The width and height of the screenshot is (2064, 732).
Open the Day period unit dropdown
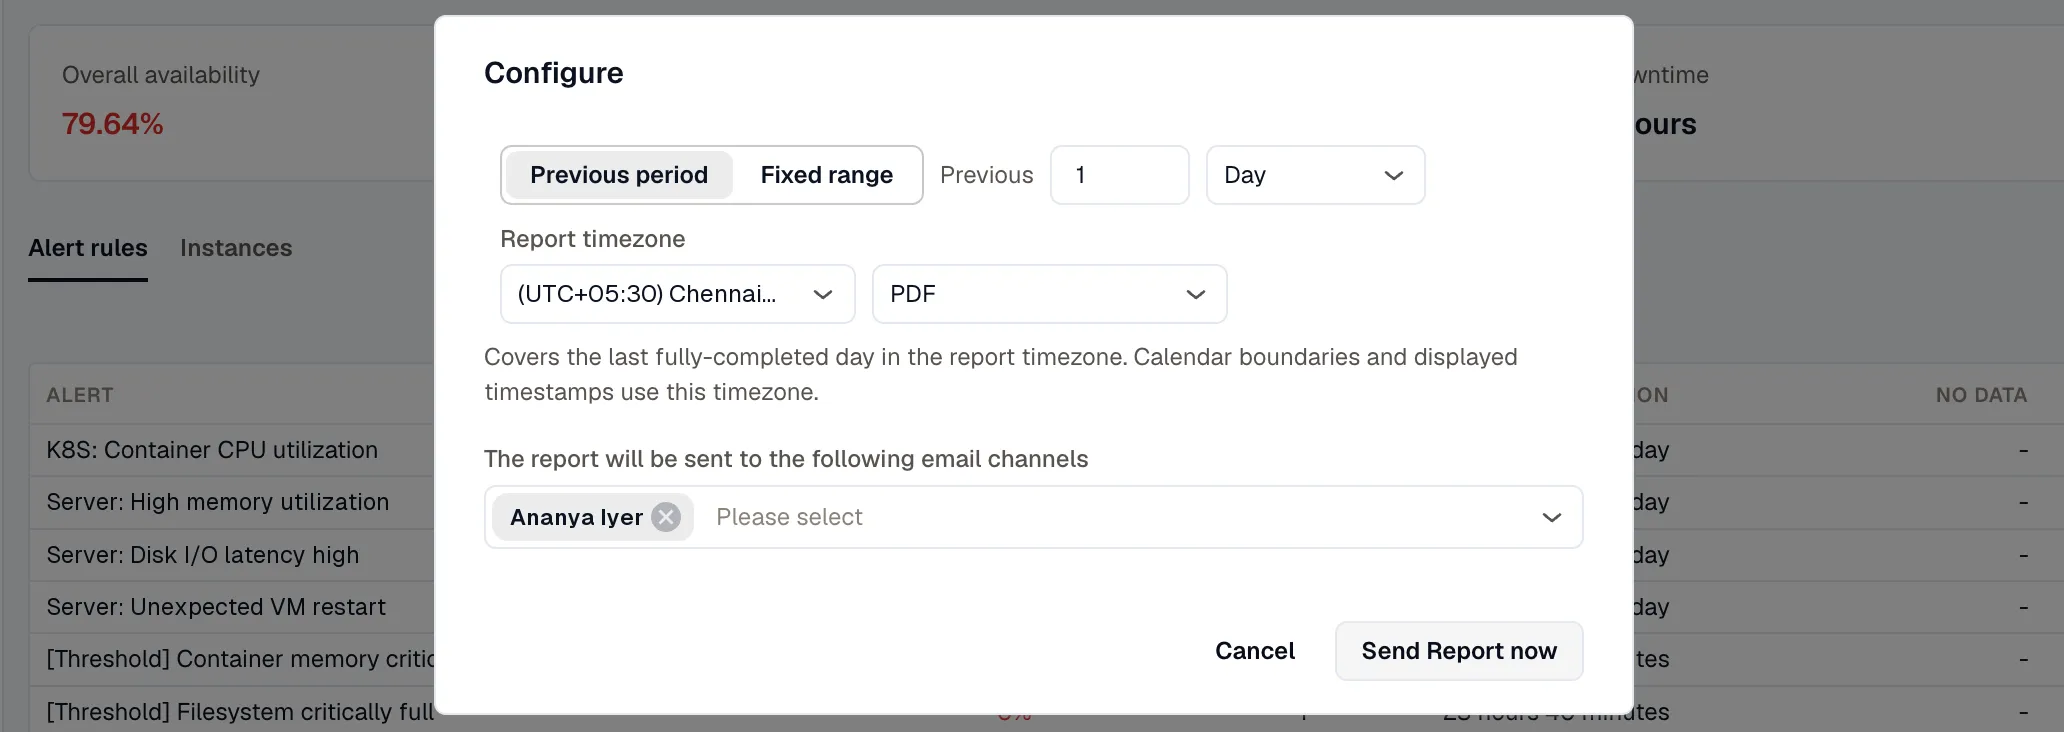click(1315, 175)
